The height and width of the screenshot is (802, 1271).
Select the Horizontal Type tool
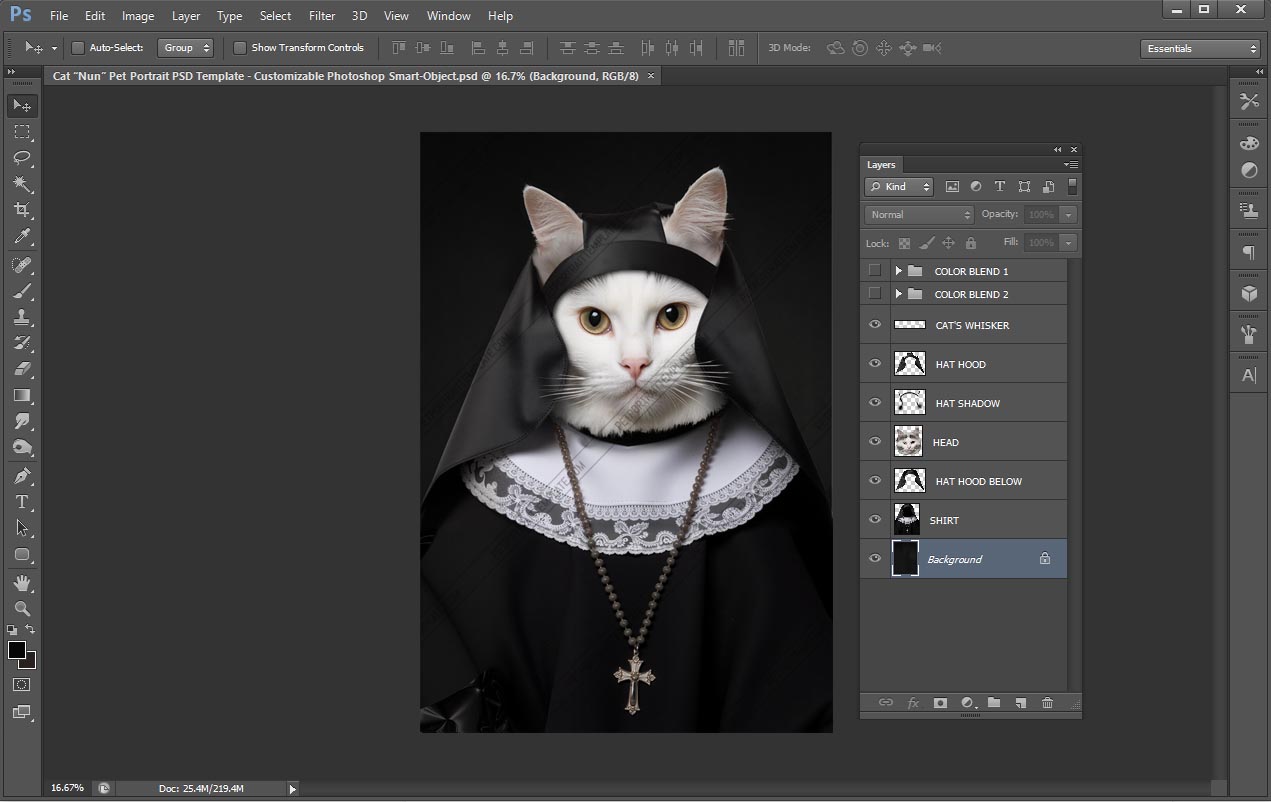22,502
